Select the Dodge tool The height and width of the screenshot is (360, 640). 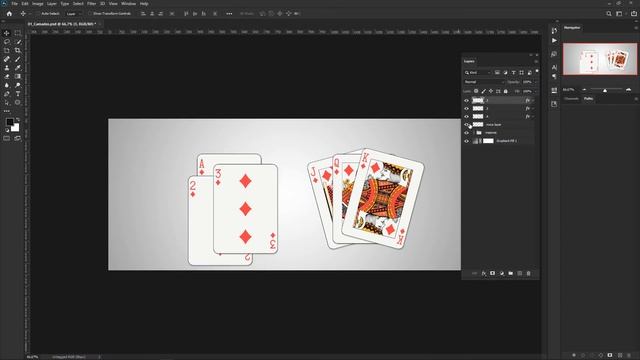(x=18, y=85)
